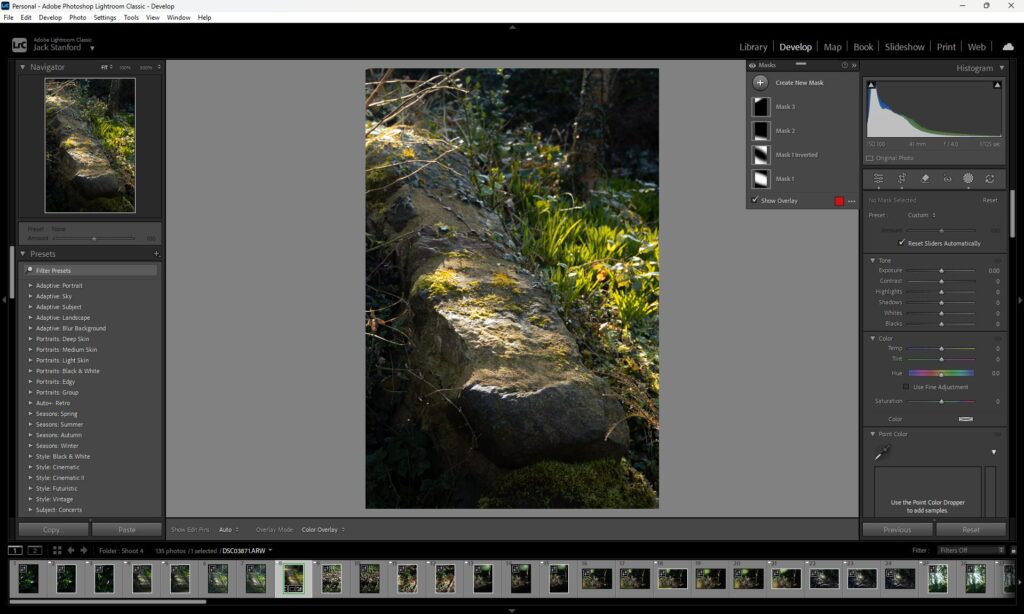This screenshot has height=614, width=1024.
Task: Pick the Point Color dropper tool
Action: 881,453
